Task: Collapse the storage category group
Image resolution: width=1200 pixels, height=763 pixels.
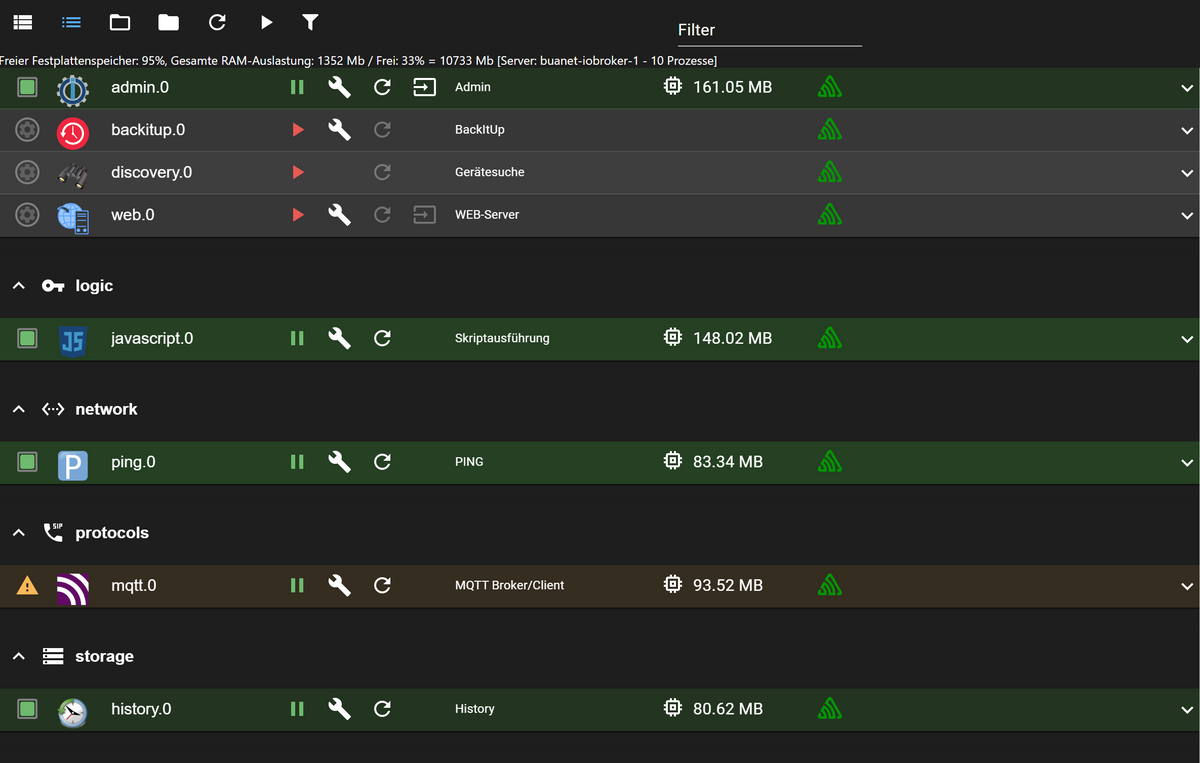Action: (x=18, y=657)
